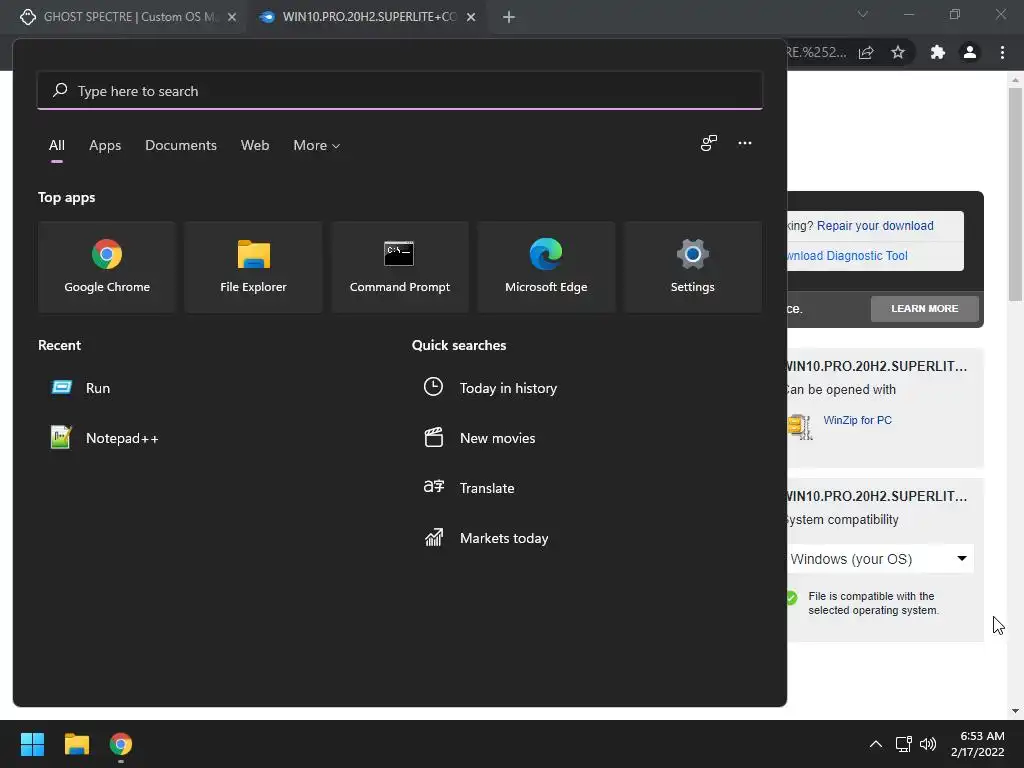Click the volume speaker tray icon
Image resolution: width=1024 pixels, height=768 pixels.
(x=927, y=744)
